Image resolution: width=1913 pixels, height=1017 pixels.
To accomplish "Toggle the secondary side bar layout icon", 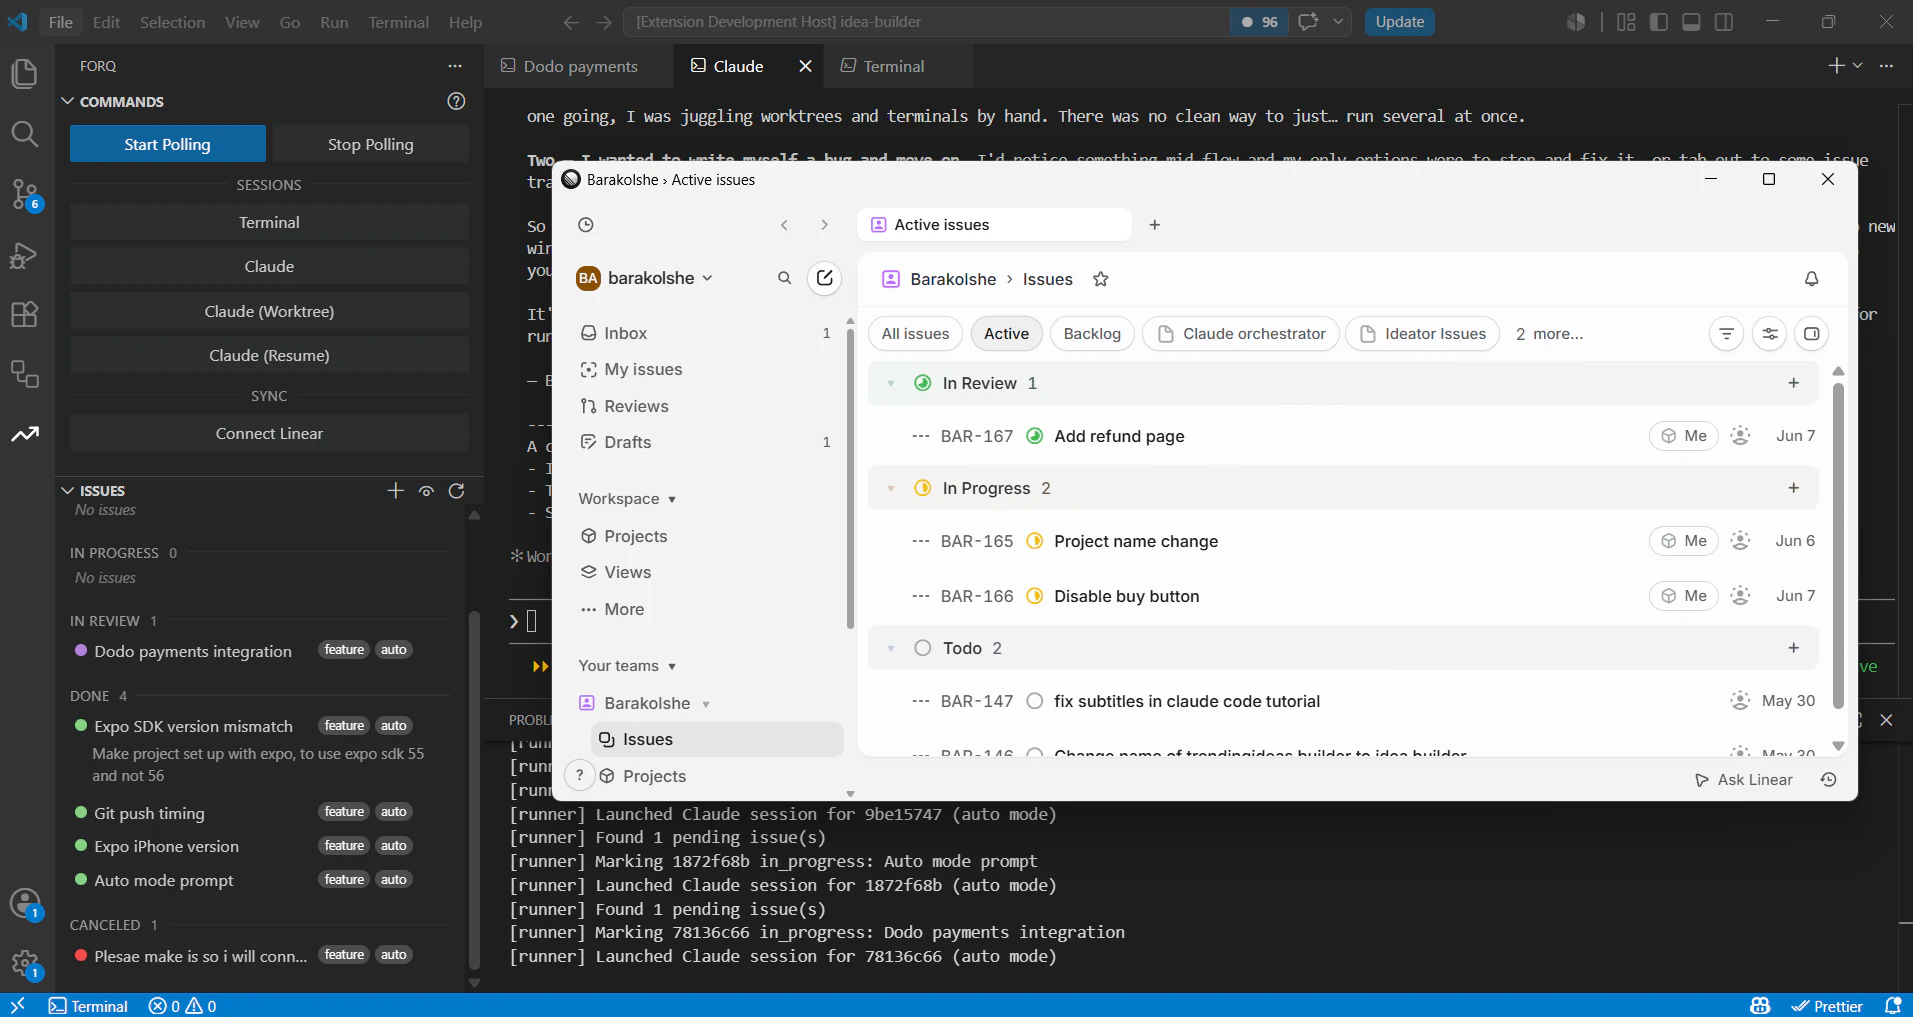I will coord(1724,22).
